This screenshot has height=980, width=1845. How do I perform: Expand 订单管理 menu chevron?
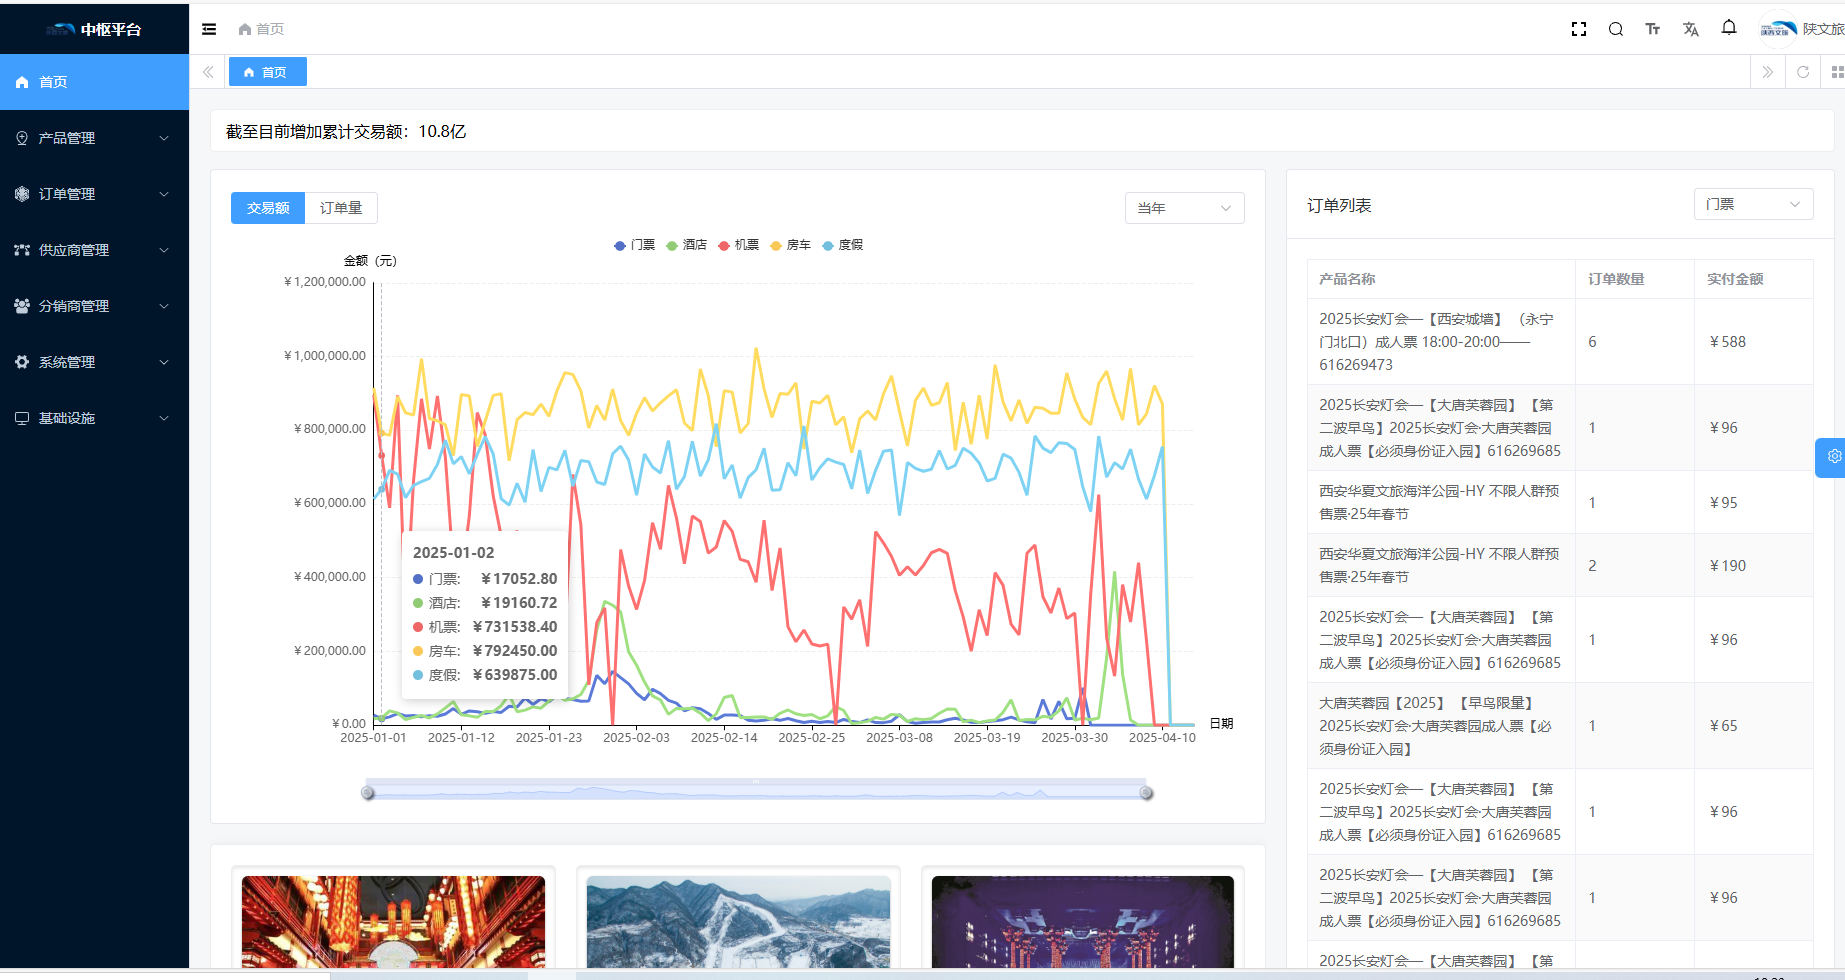(x=164, y=194)
